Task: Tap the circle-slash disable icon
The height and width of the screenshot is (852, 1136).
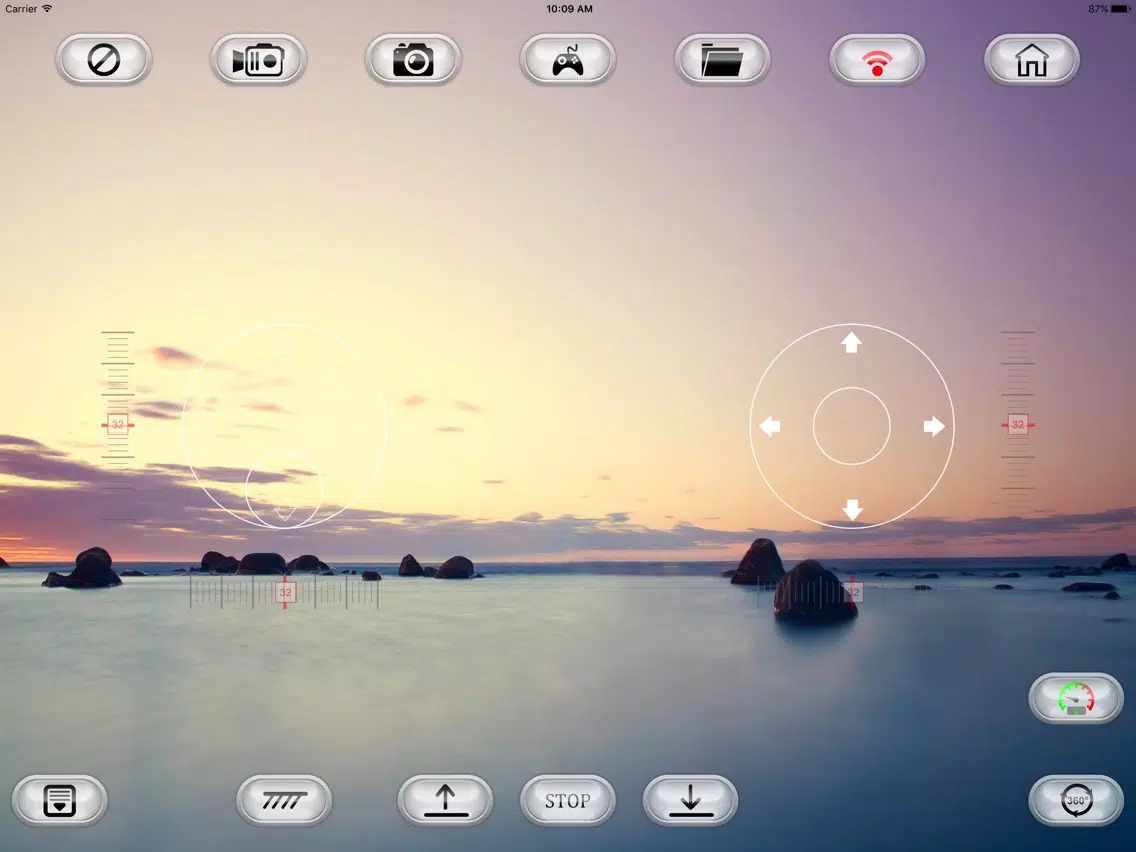Action: click(x=104, y=59)
